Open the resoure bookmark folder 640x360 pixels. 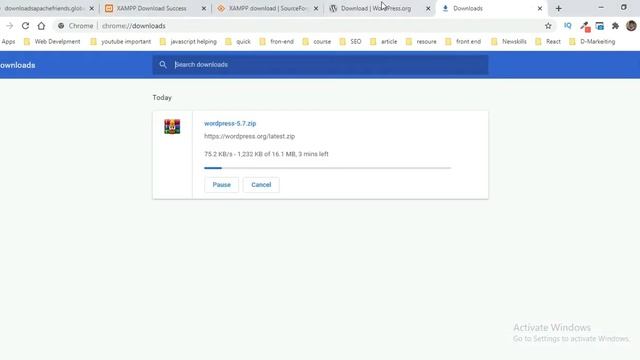click(421, 42)
